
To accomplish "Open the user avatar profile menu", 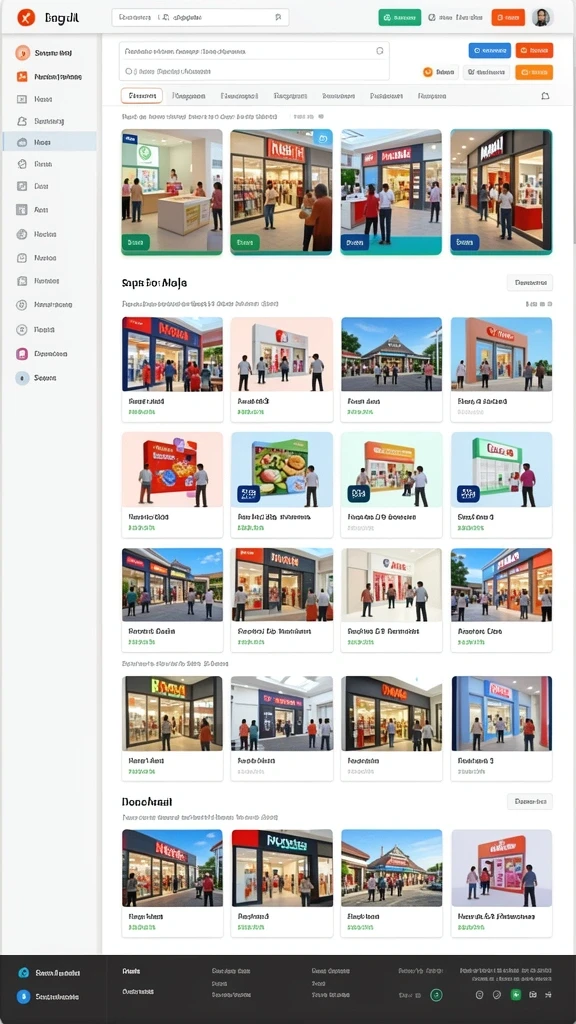I will coord(541,18).
